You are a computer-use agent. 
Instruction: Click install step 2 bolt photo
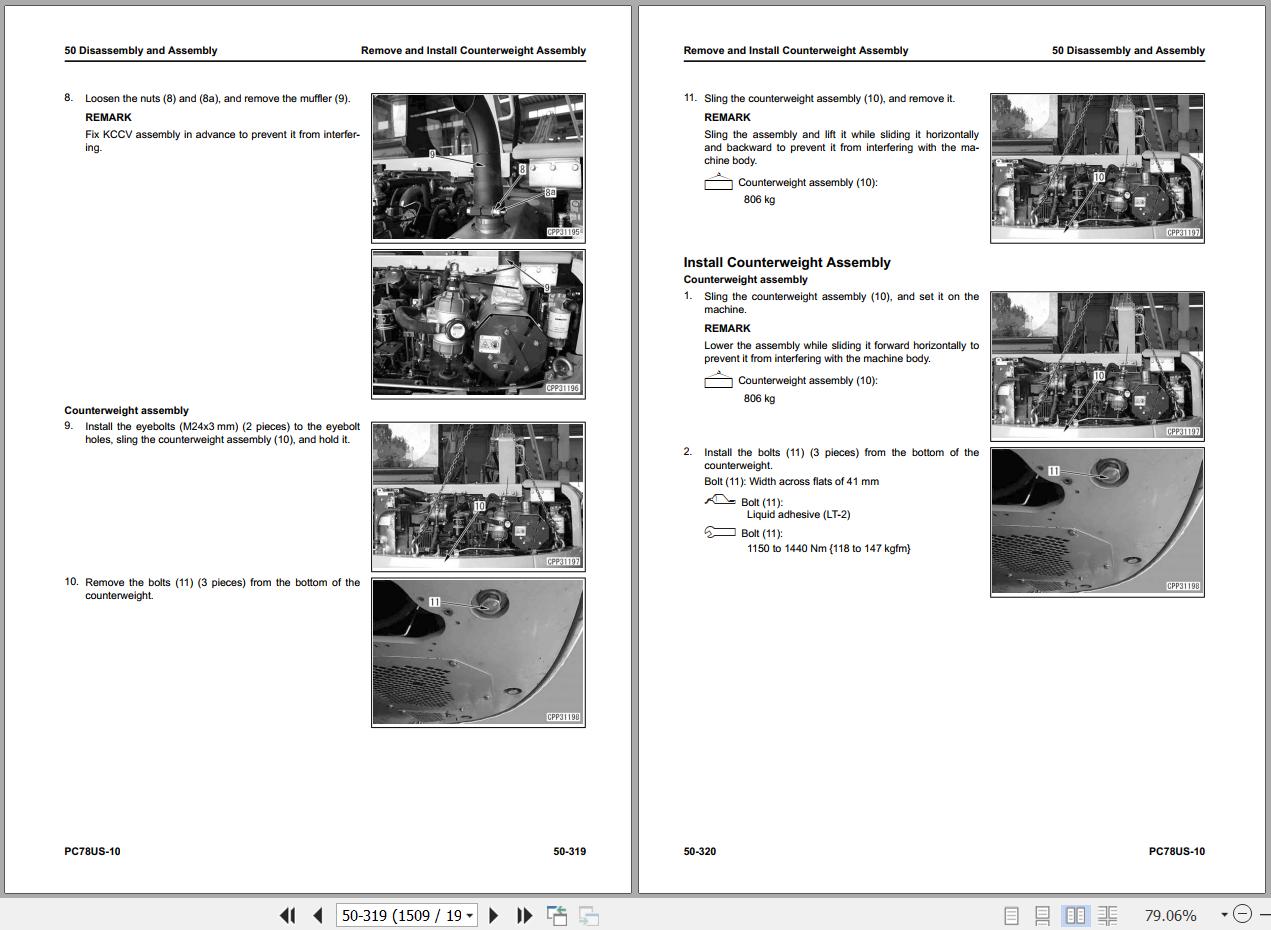pos(1097,521)
